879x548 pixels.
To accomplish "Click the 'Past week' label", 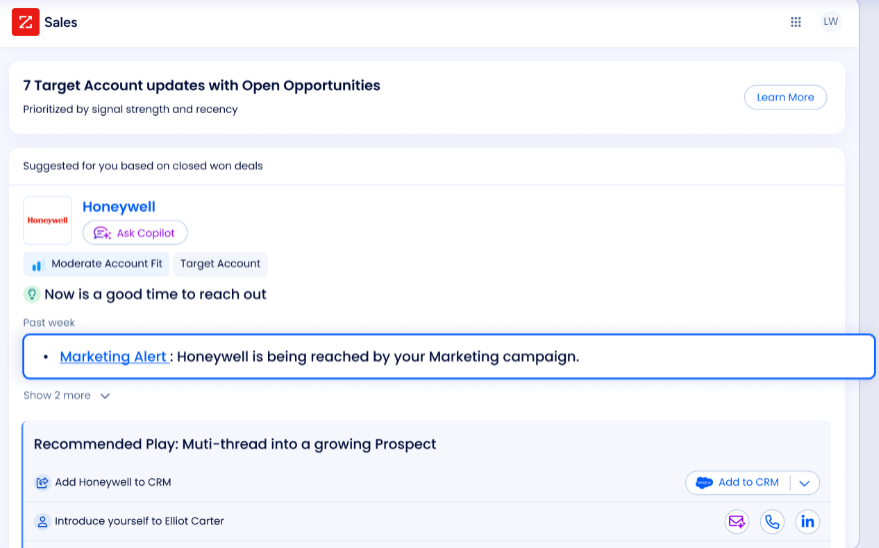I will pyautogui.click(x=49, y=323).
